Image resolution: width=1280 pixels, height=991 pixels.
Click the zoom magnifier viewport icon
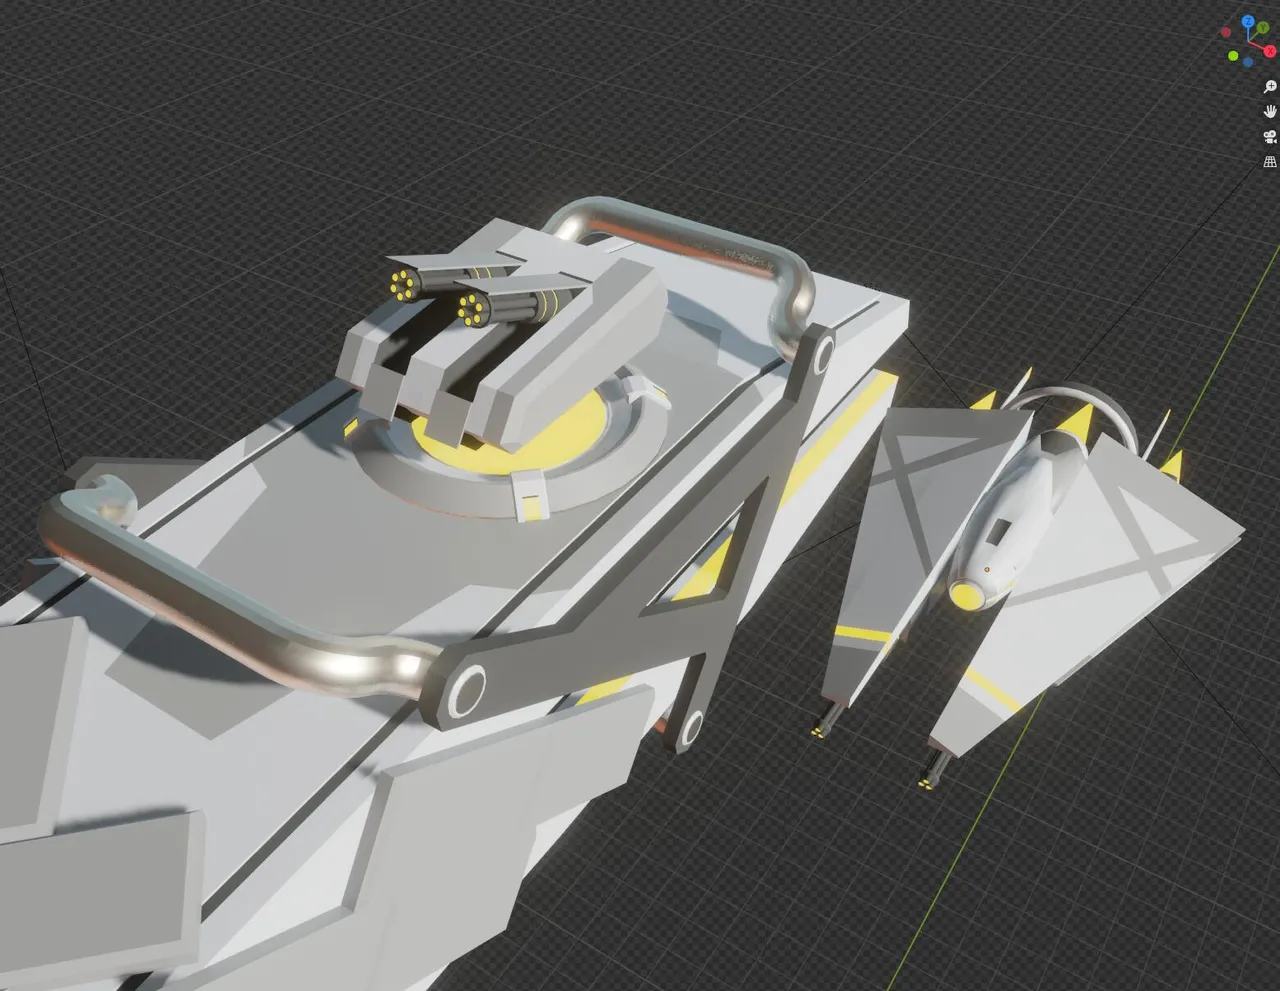[x=1270, y=87]
